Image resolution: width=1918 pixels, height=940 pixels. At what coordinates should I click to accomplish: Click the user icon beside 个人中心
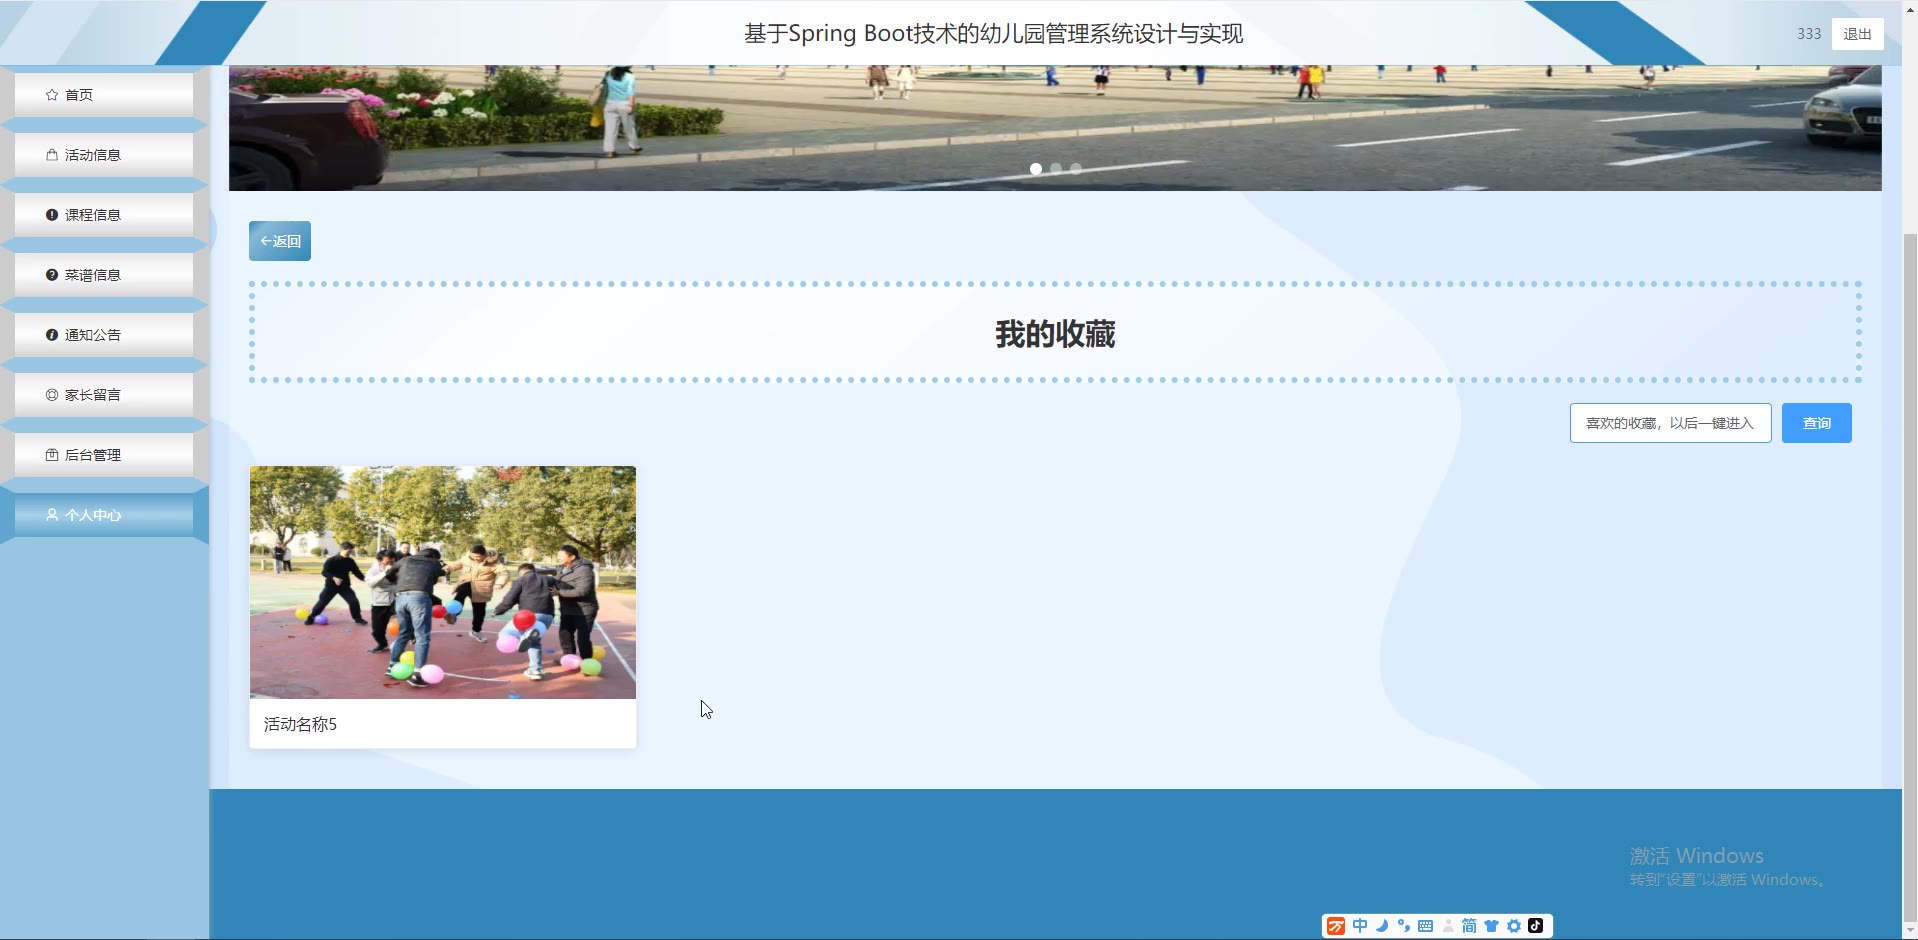click(x=52, y=515)
